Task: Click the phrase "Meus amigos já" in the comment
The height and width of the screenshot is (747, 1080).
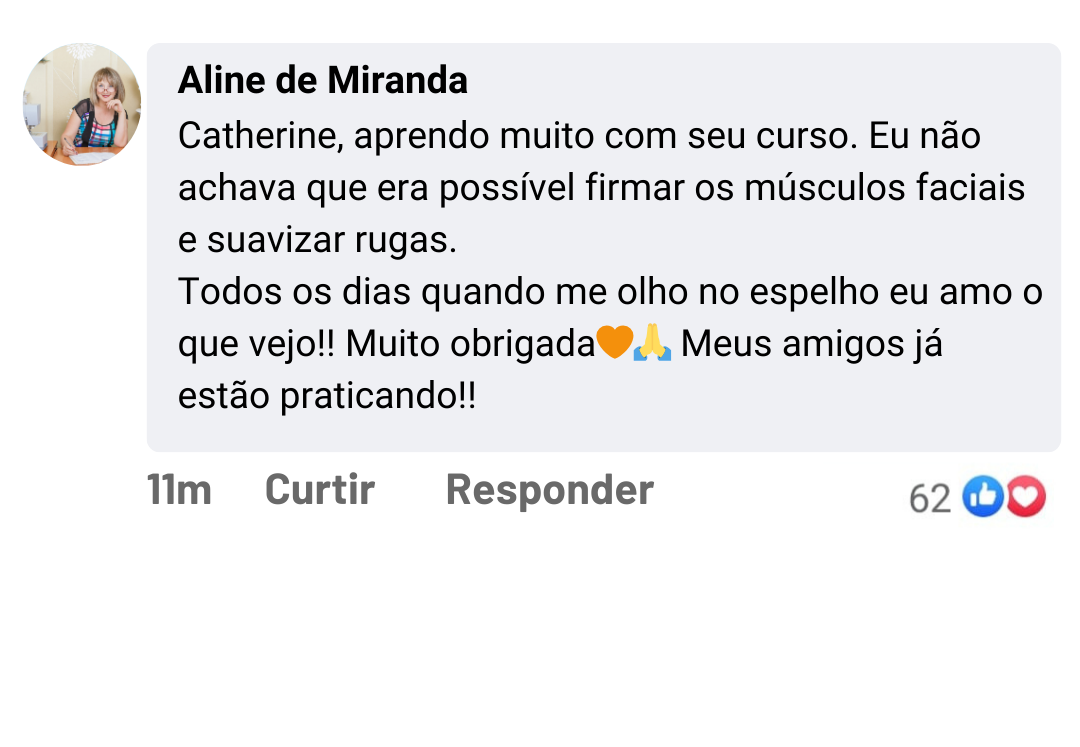Action: (x=811, y=344)
